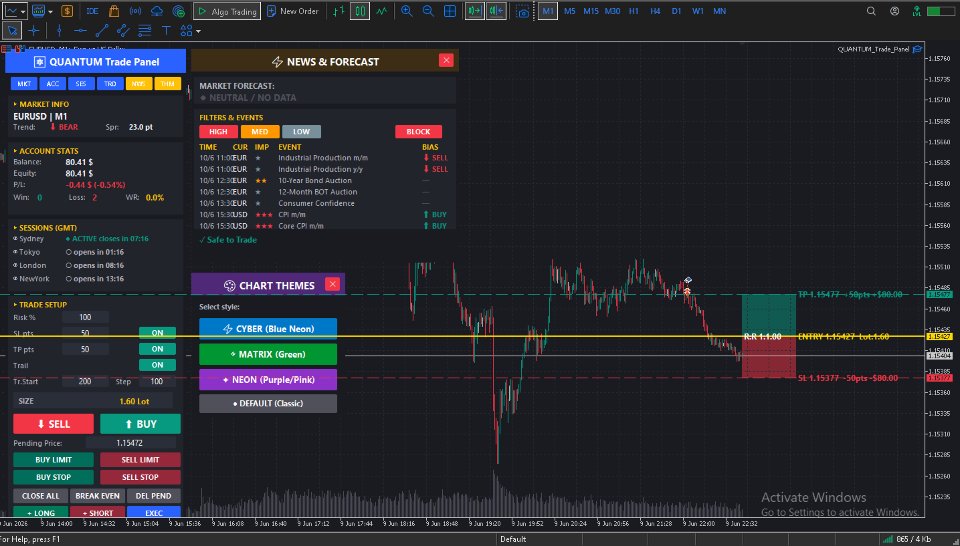The image size is (960, 546).
Task: Zoom out on the chart
Action: click(428, 11)
